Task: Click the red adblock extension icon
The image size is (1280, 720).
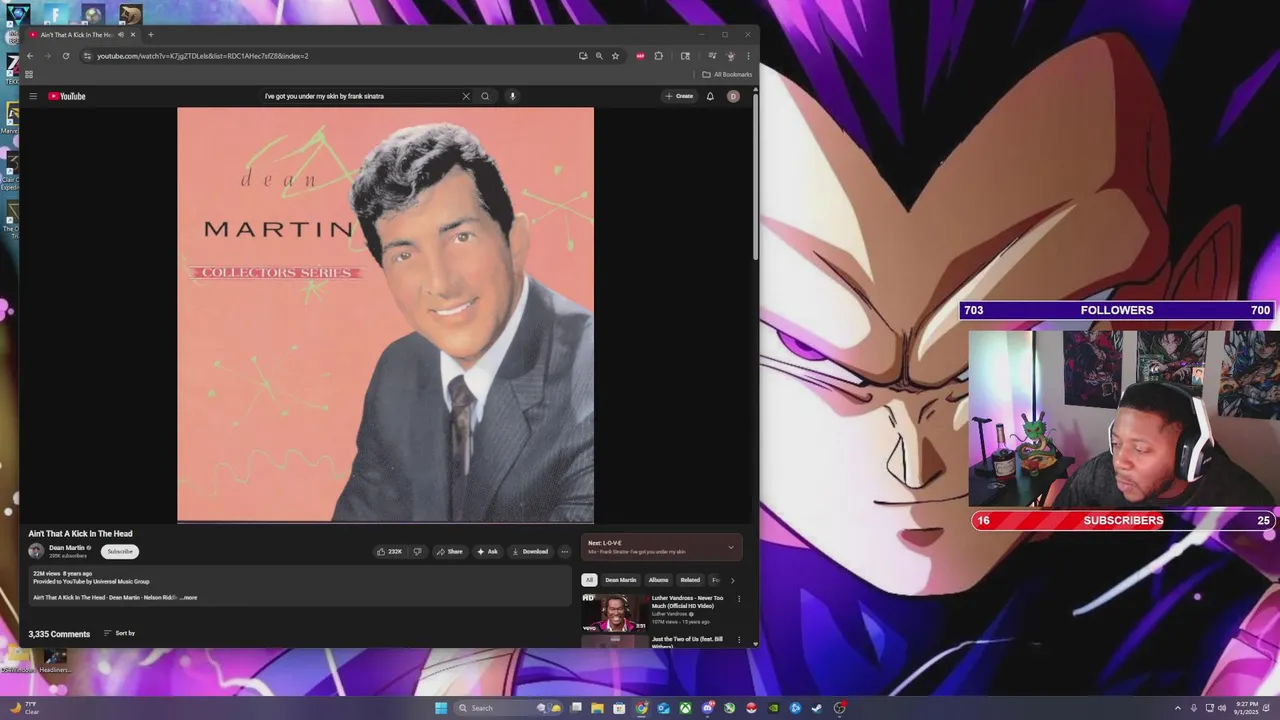Action: point(640,56)
